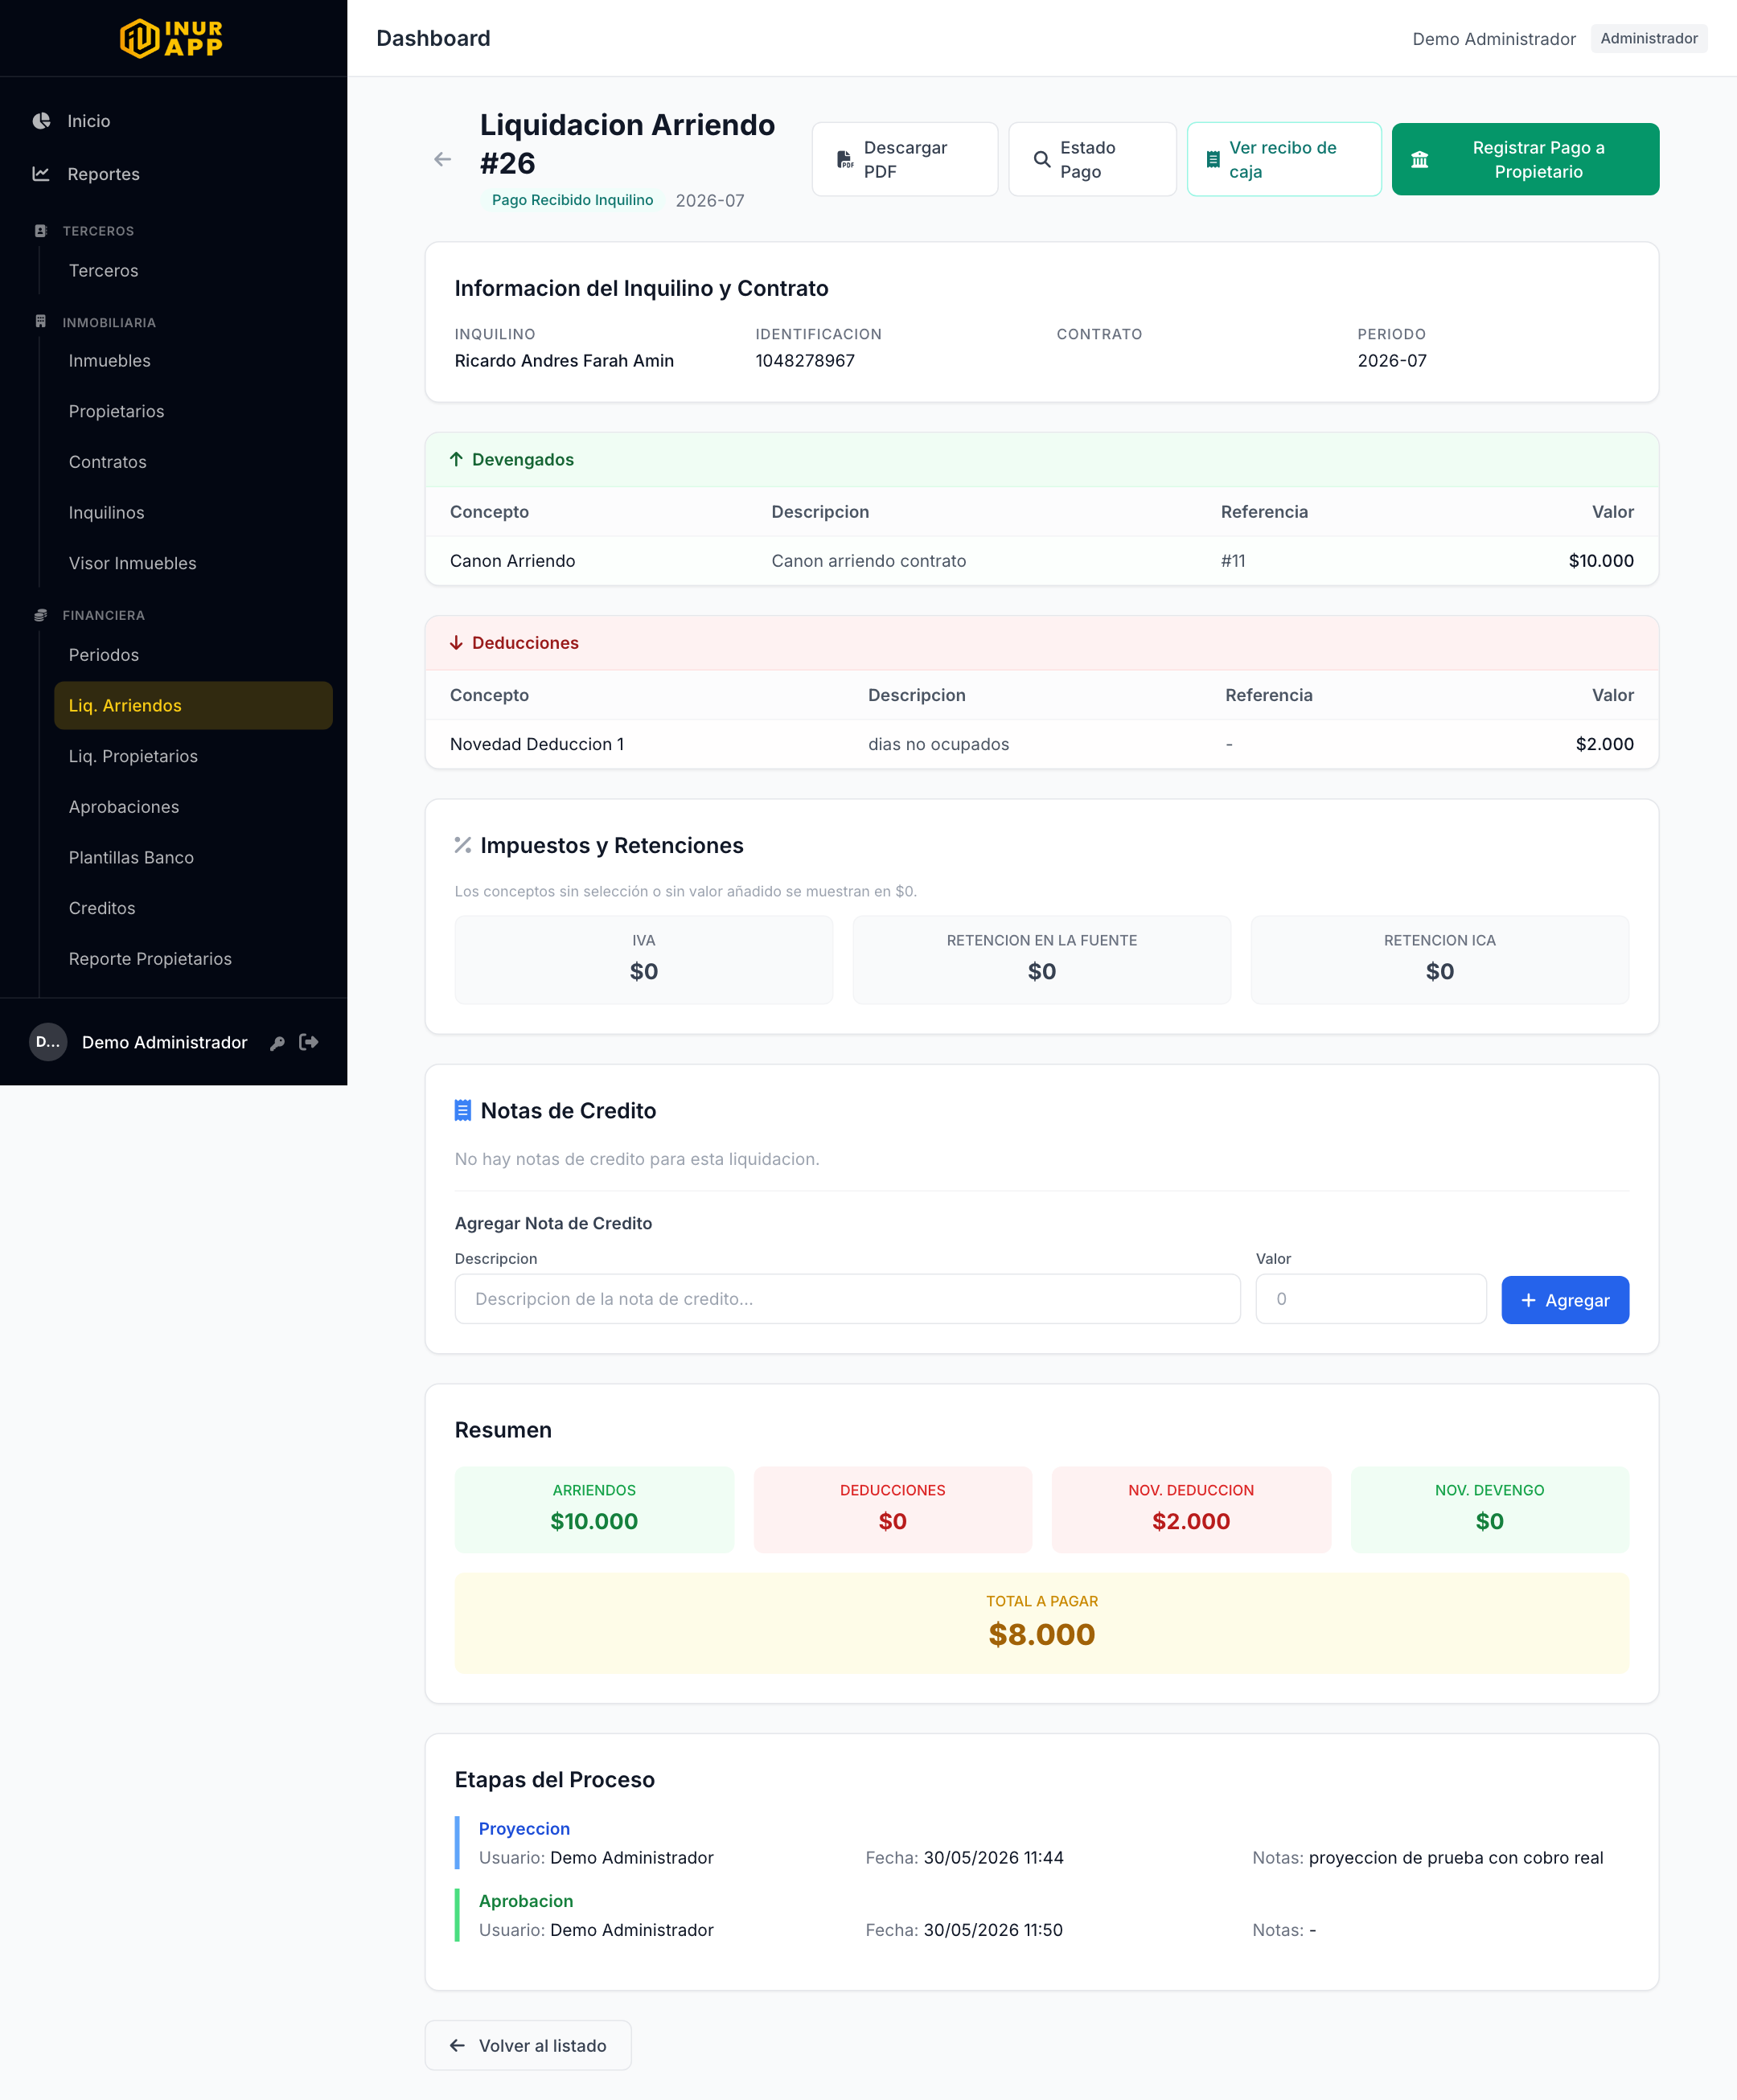Viewport: 1737px width, 2100px height.
Task: Click inquilino name Ricardo Andres Farah Amin
Action: (564, 361)
